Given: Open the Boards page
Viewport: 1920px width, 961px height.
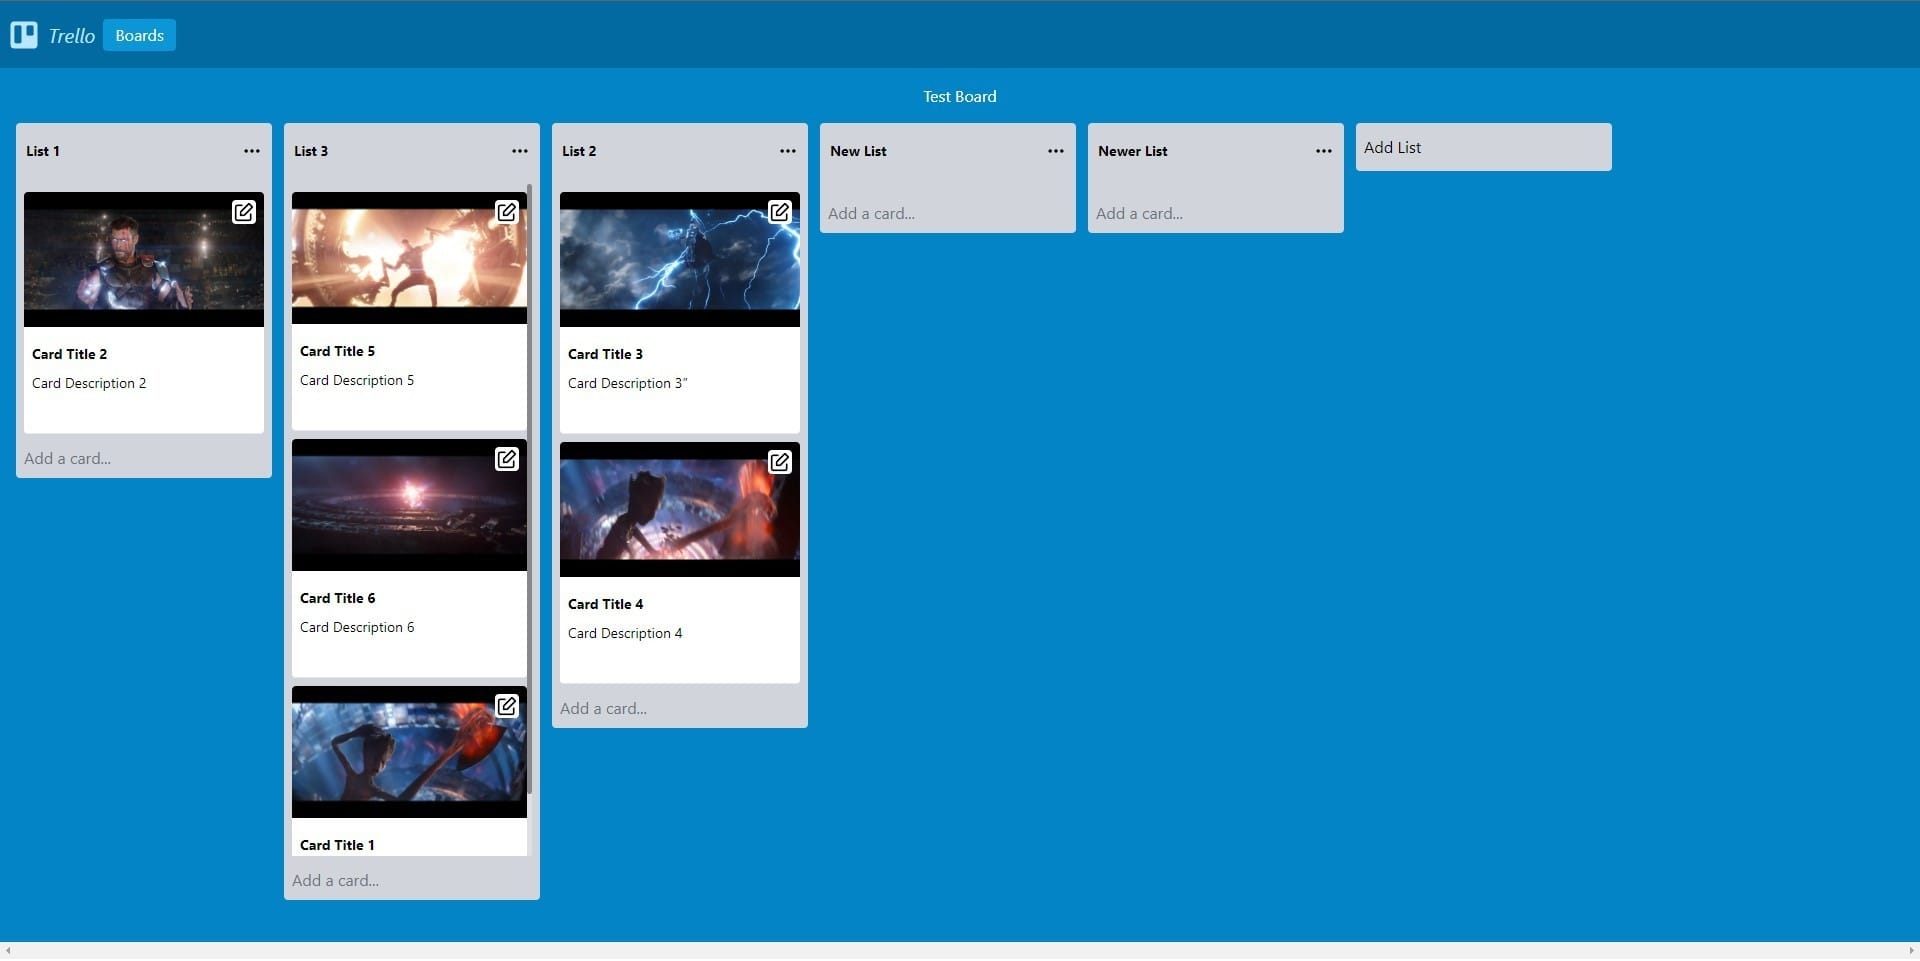Looking at the screenshot, I should click(x=138, y=35).
